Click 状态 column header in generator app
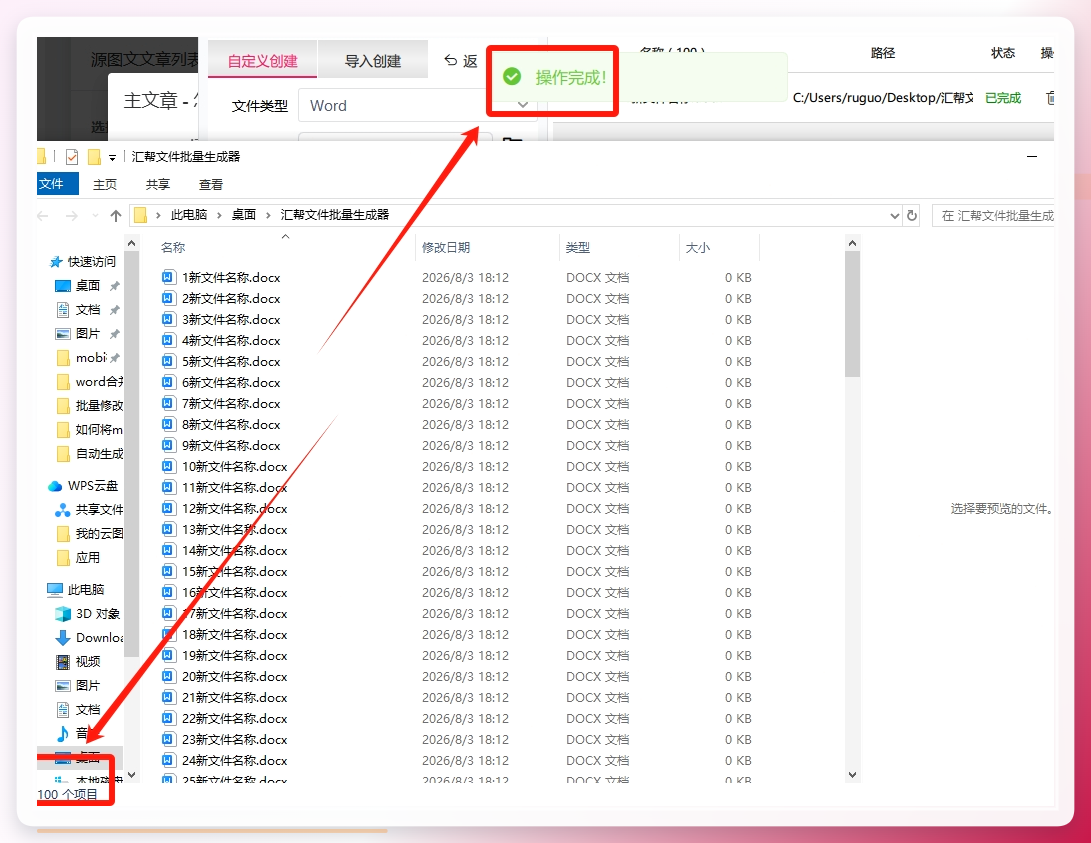The width and height of the screenshot is (1091, 843). [x=1003, y=53]
